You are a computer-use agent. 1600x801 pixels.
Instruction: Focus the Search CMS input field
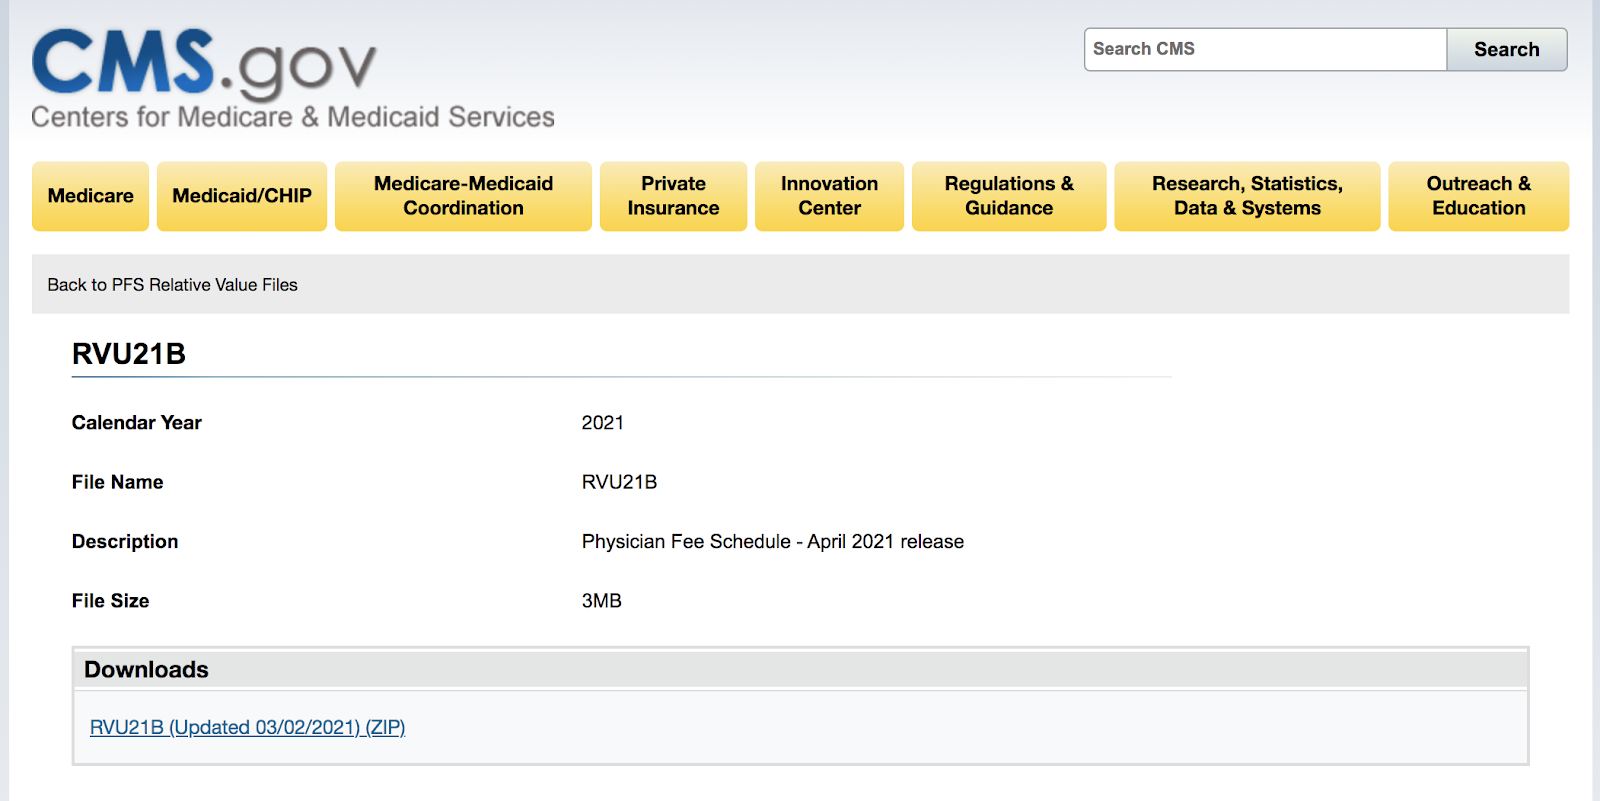pos(1264,49)
